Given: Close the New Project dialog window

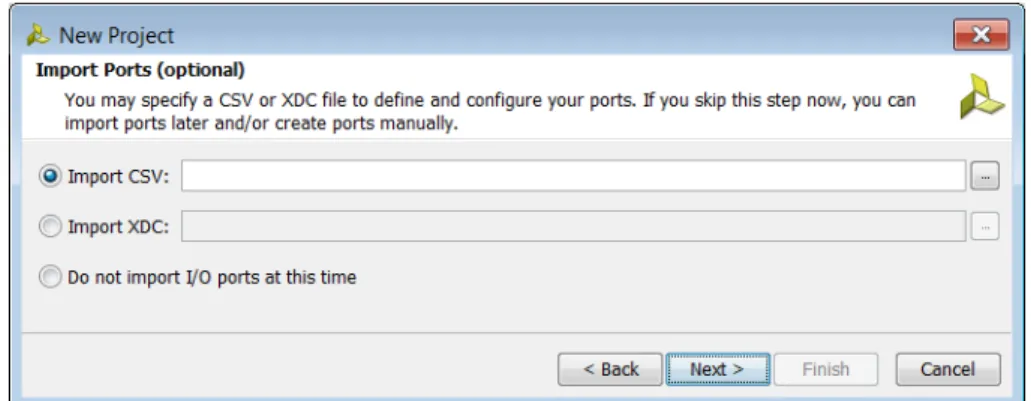Looking at the screenshot, I should tap(981, 34).
